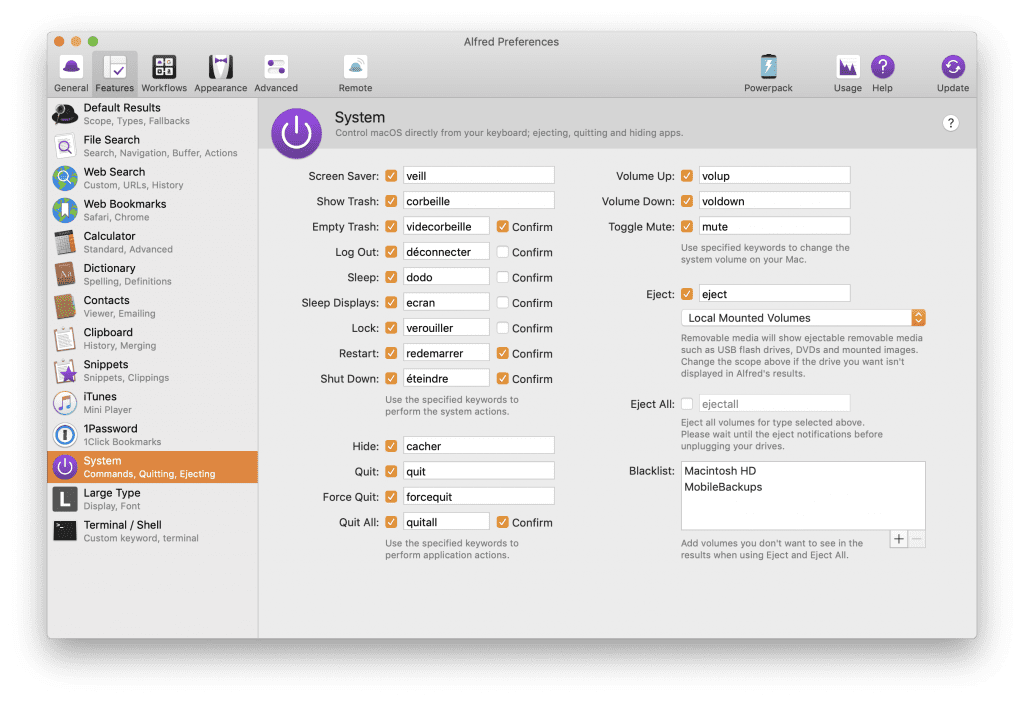The width and height of the screenshot is (1024, 701).
Task: Select the Features toolbar icon
Action: (x=114, y=73)
